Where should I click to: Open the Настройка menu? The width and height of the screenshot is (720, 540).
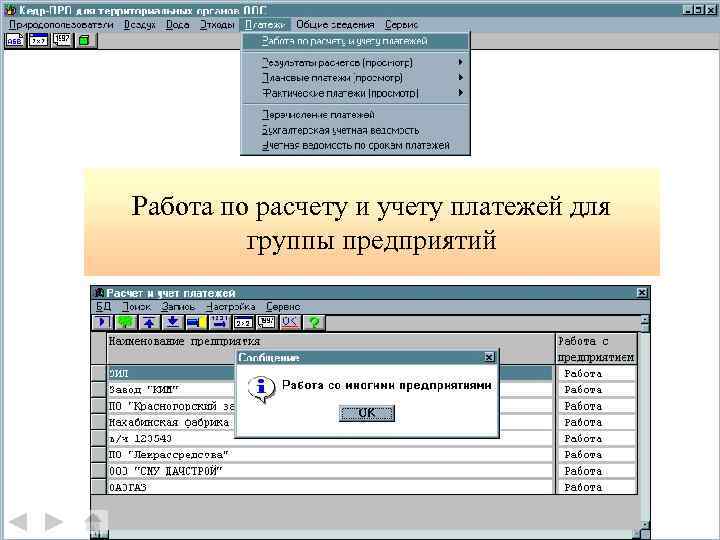point(231,306)
